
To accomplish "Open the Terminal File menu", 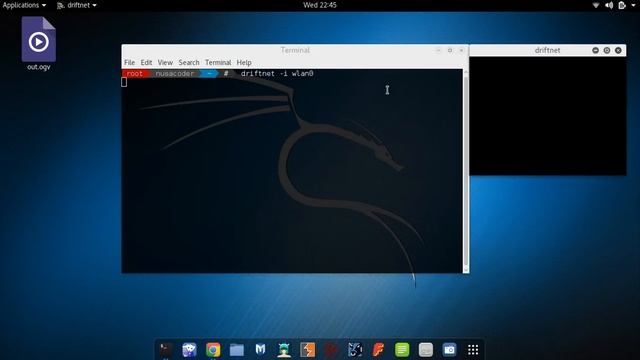I will 129,62.
